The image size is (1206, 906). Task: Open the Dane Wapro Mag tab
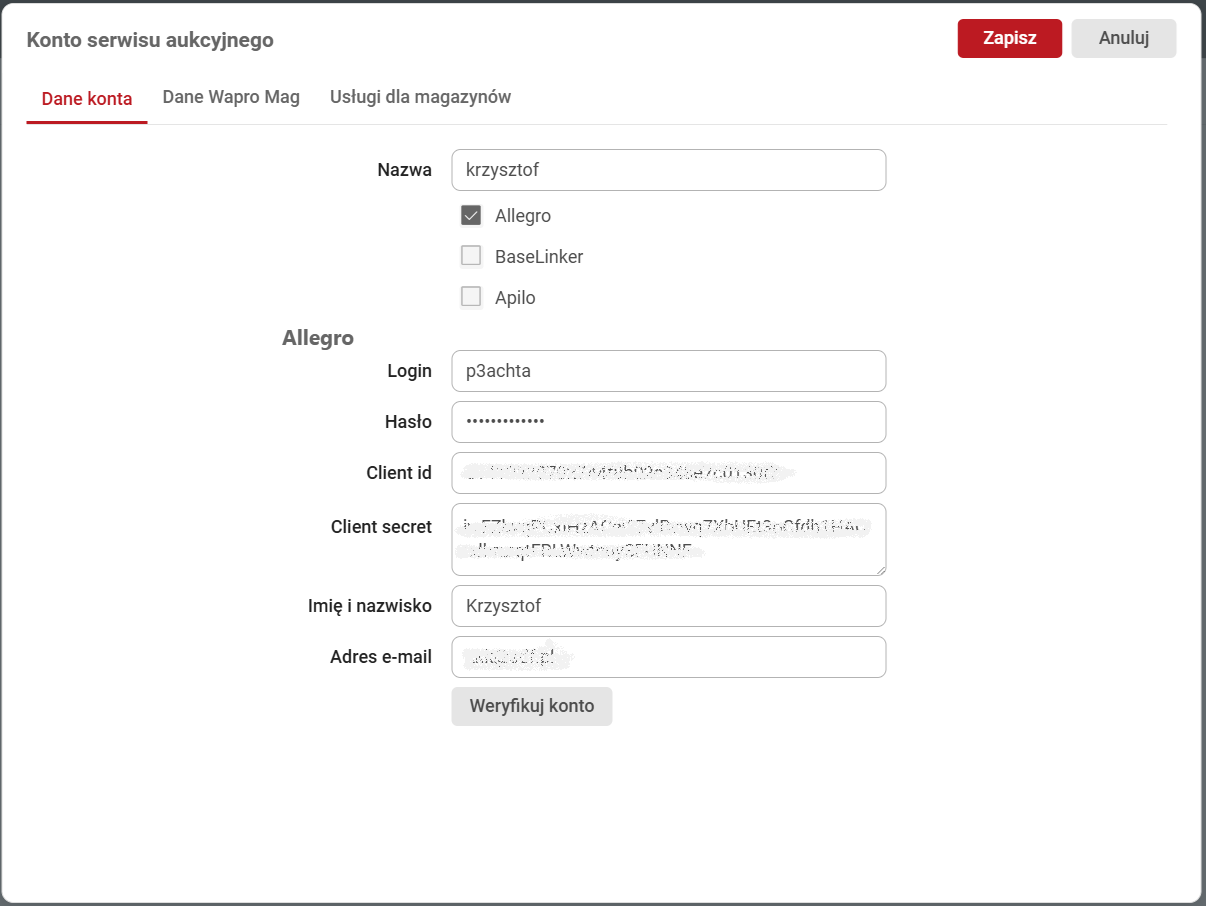[x=231, y=97]
